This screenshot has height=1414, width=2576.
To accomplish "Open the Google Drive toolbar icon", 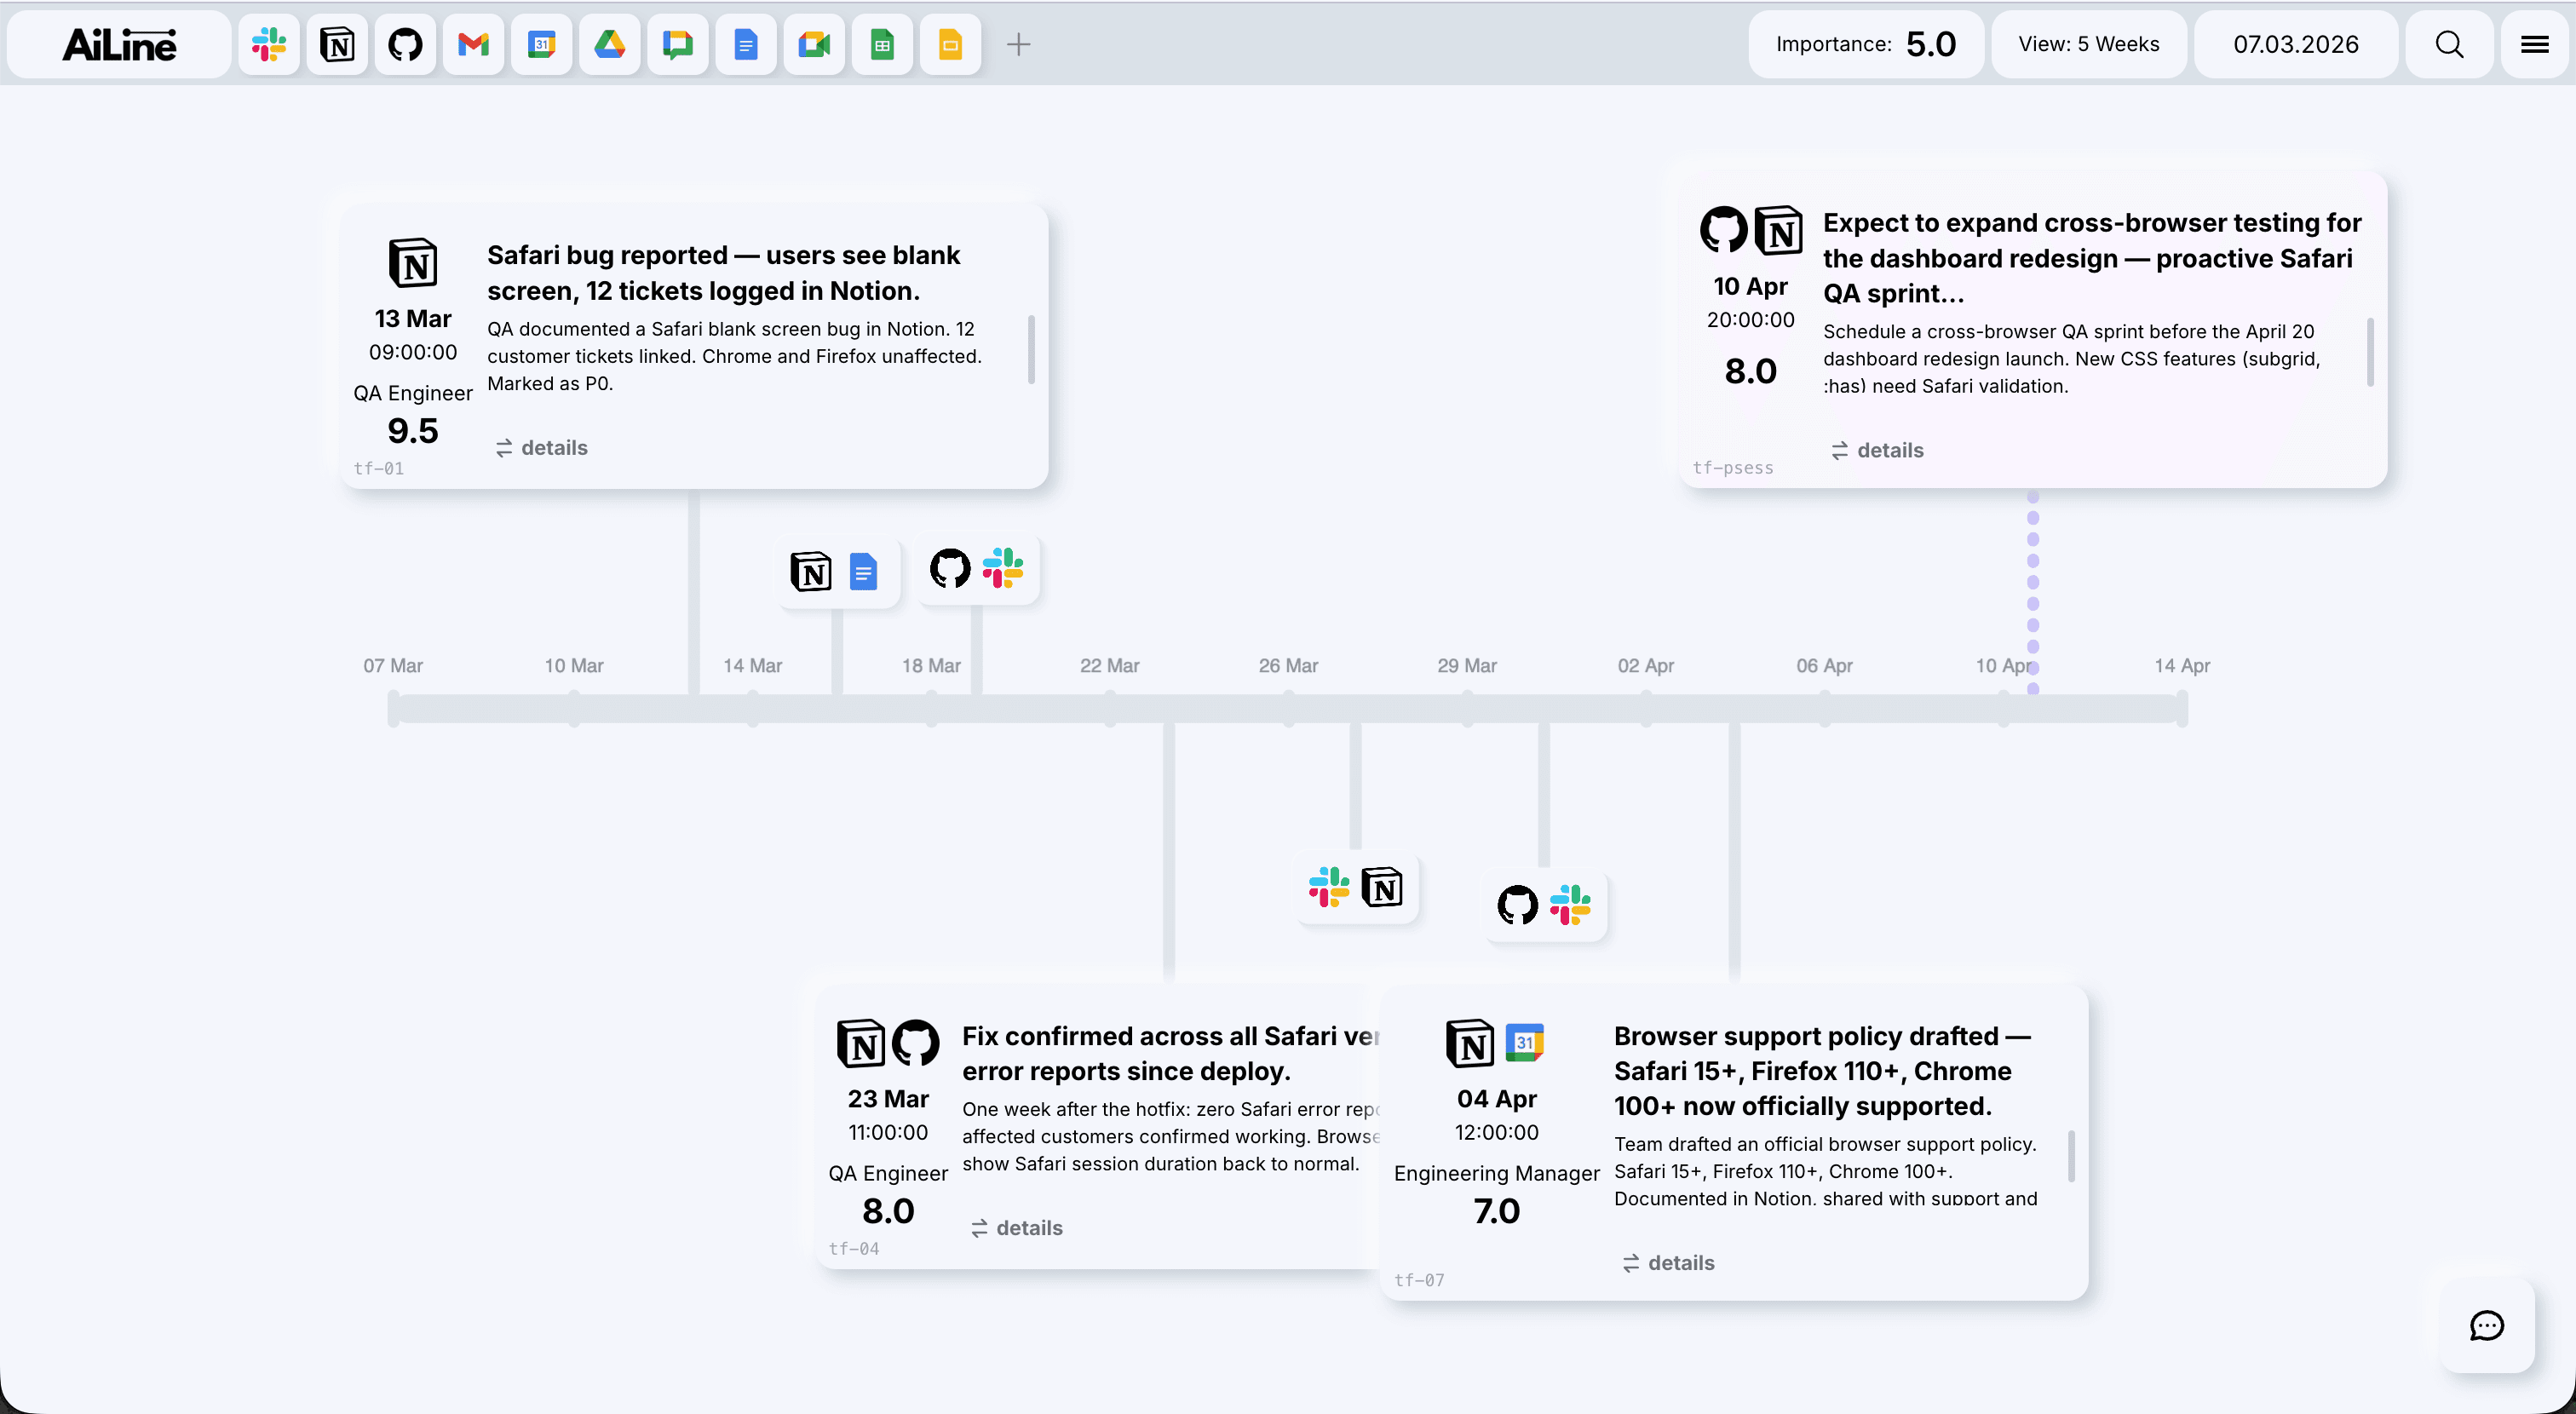I will (609, 44).
